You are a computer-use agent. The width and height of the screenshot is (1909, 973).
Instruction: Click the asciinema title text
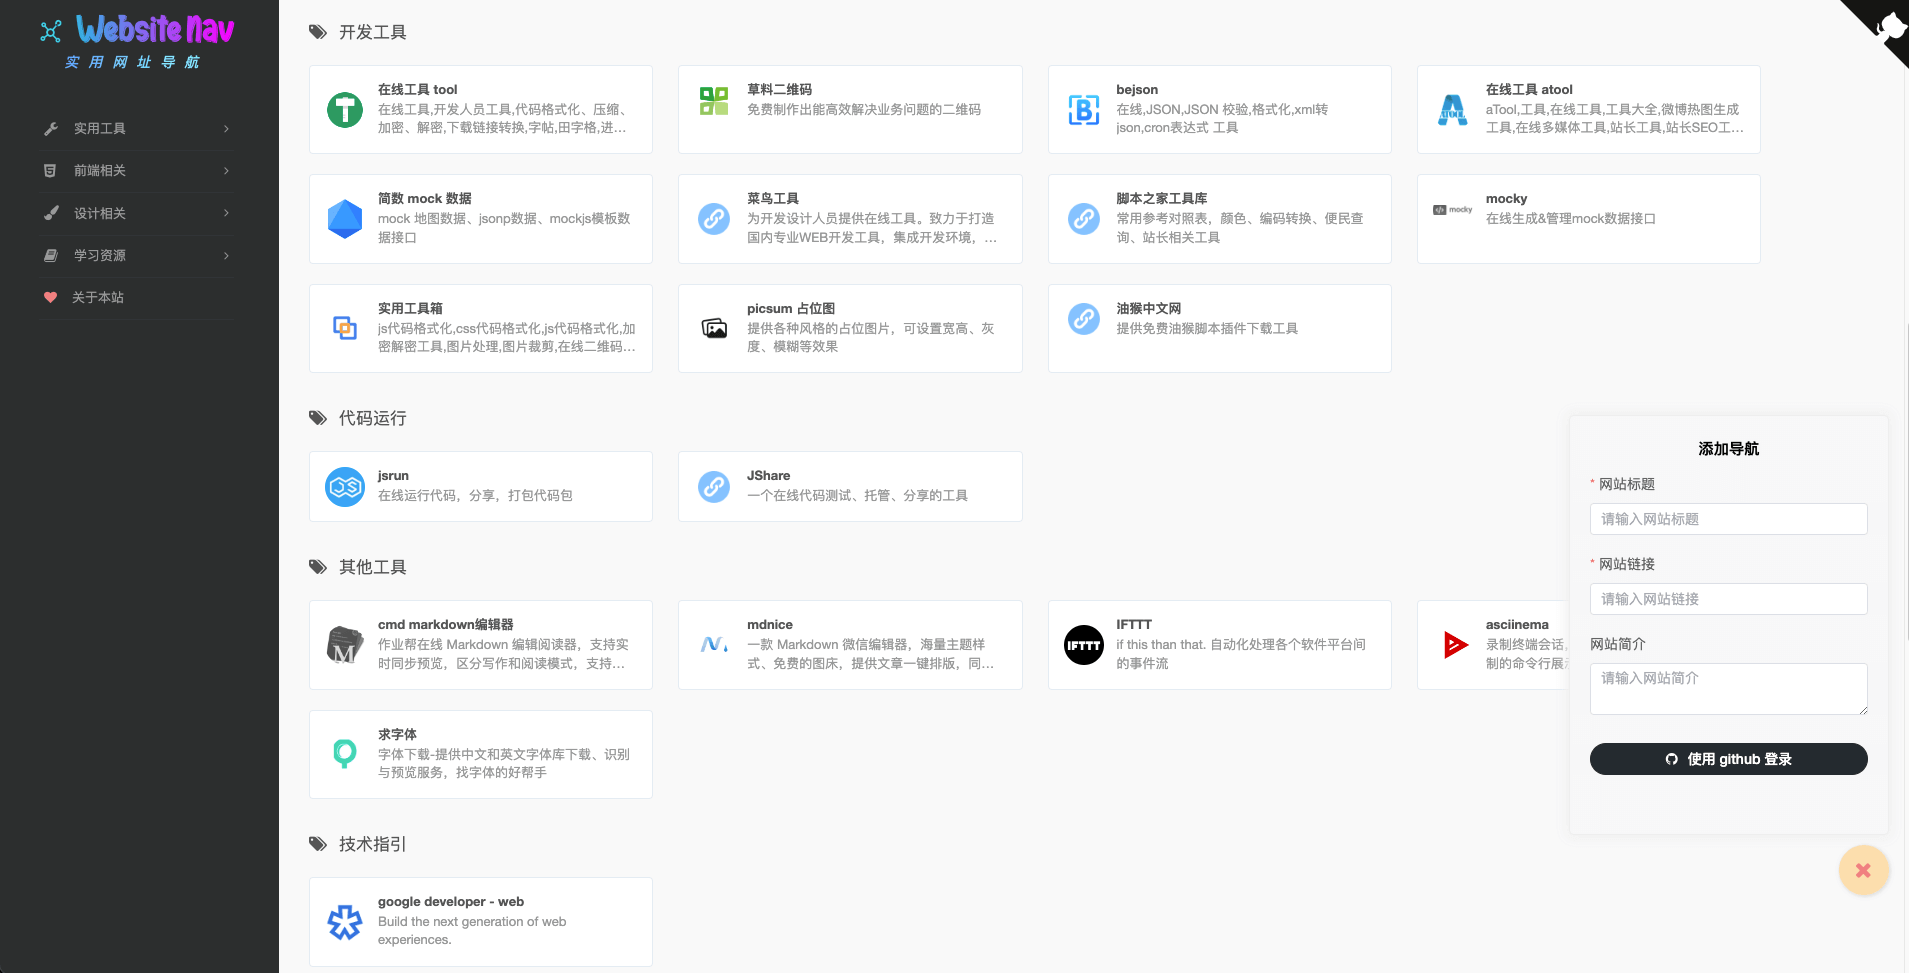click(1517, 625)
